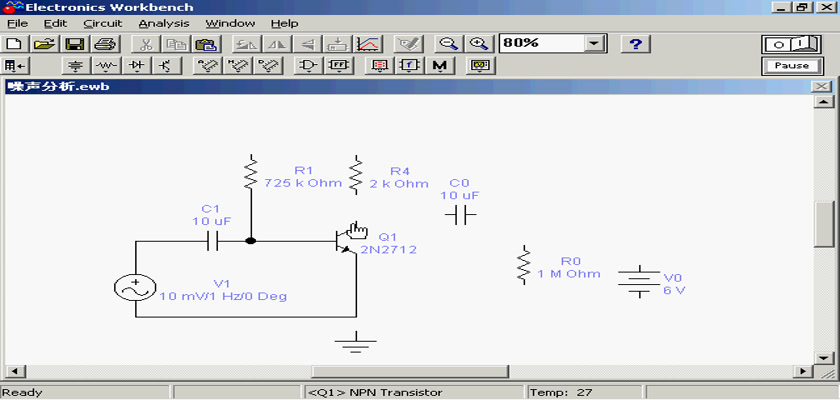Click the vertical scrollbar up arrow
Viewport: 840px width, 400px height.
823,102
